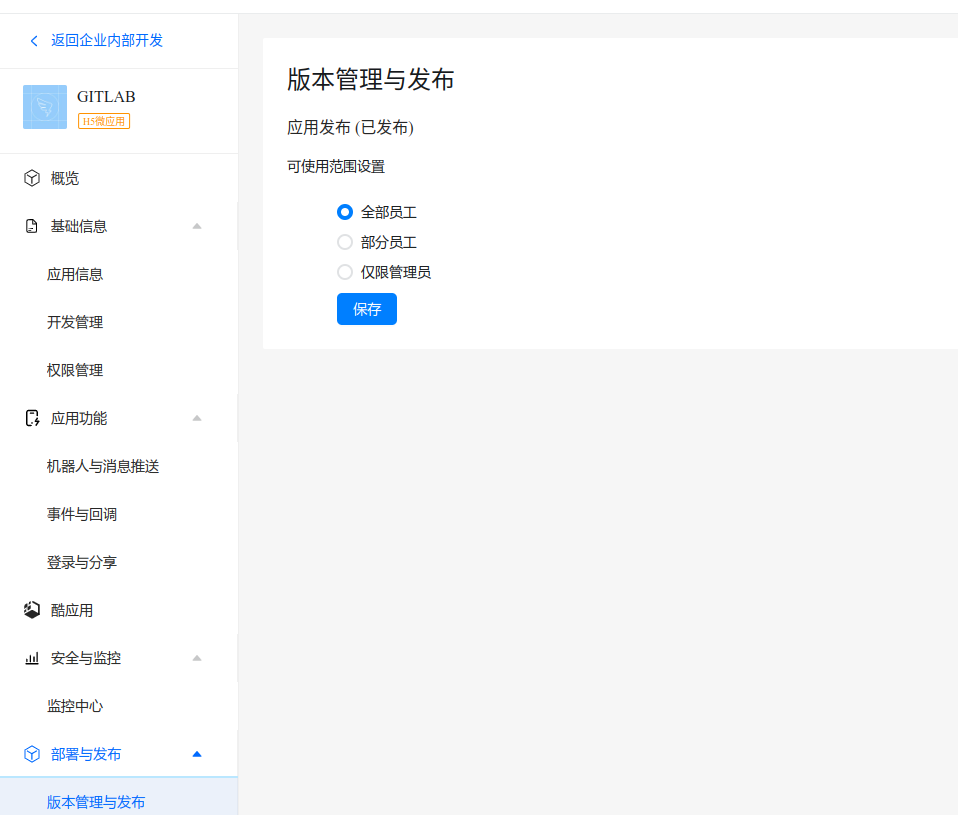
Task: Click the bar chart icon beside 安全与监控
Action: (x=32, y=658)
